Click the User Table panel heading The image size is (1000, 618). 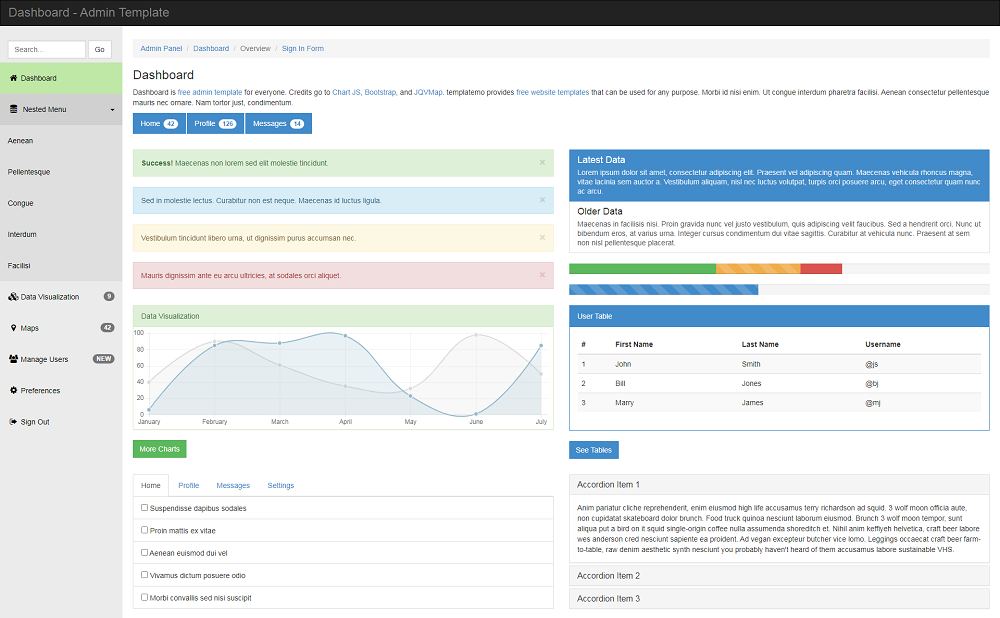779,316
